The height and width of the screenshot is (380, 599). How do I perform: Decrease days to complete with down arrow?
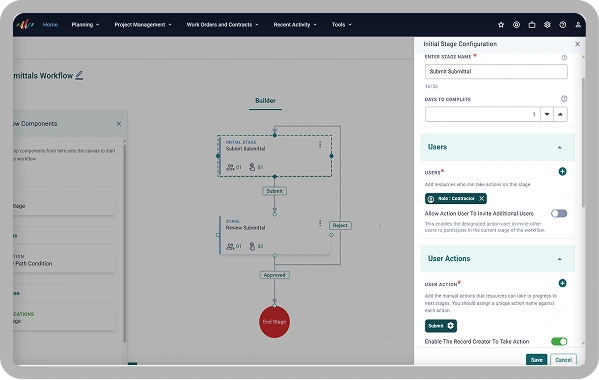547,114
